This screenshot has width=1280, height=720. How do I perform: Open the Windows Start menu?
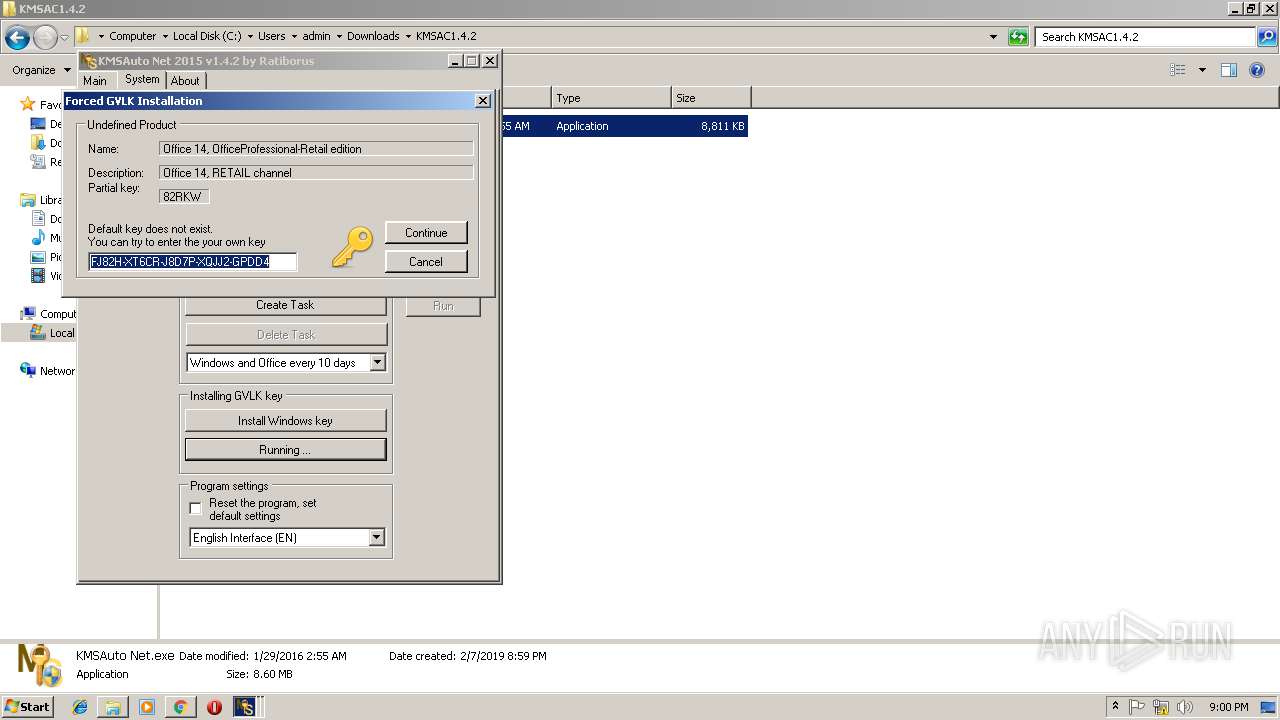pos(28,706)
